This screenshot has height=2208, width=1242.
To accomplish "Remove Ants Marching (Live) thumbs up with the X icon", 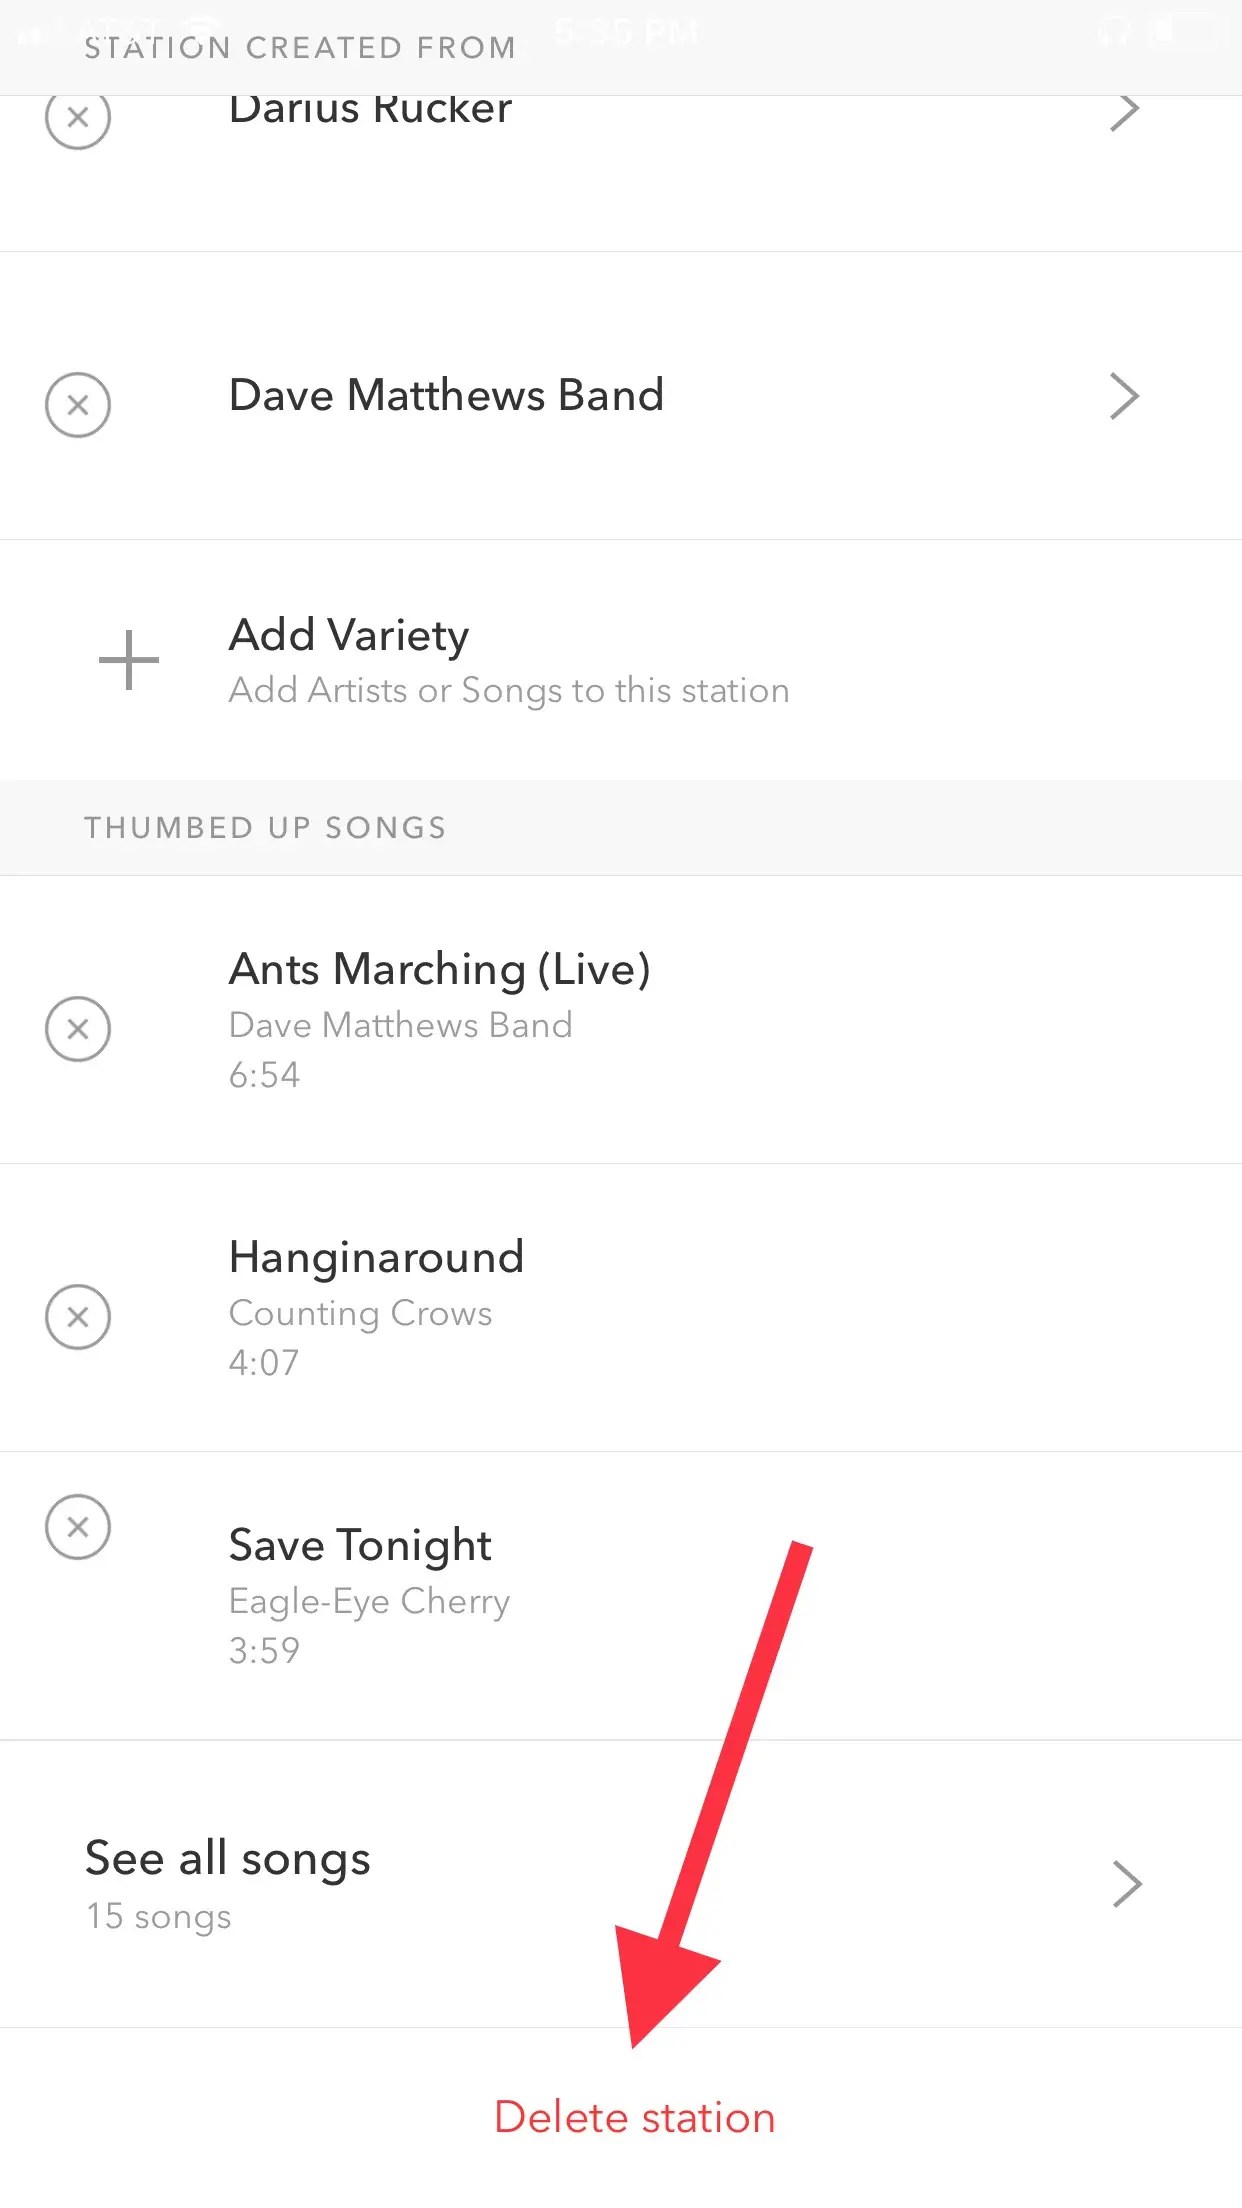I will [78, 1029].
